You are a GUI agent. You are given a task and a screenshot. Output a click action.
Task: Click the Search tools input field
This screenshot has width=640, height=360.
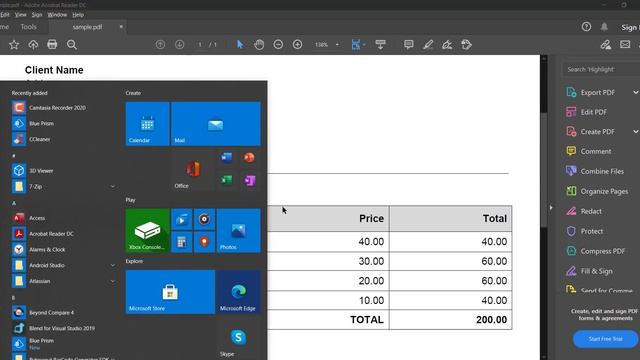[x=601, y=69]
